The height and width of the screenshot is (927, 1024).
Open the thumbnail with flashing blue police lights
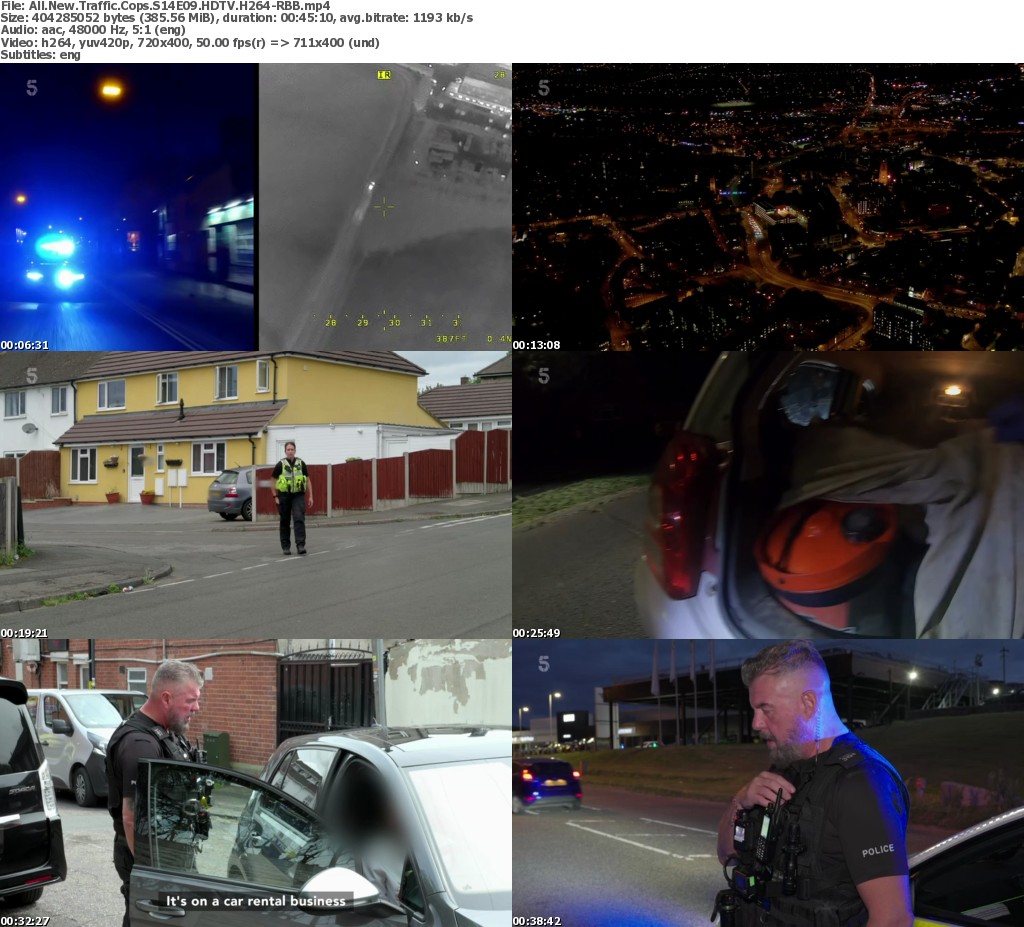[128, 207]
